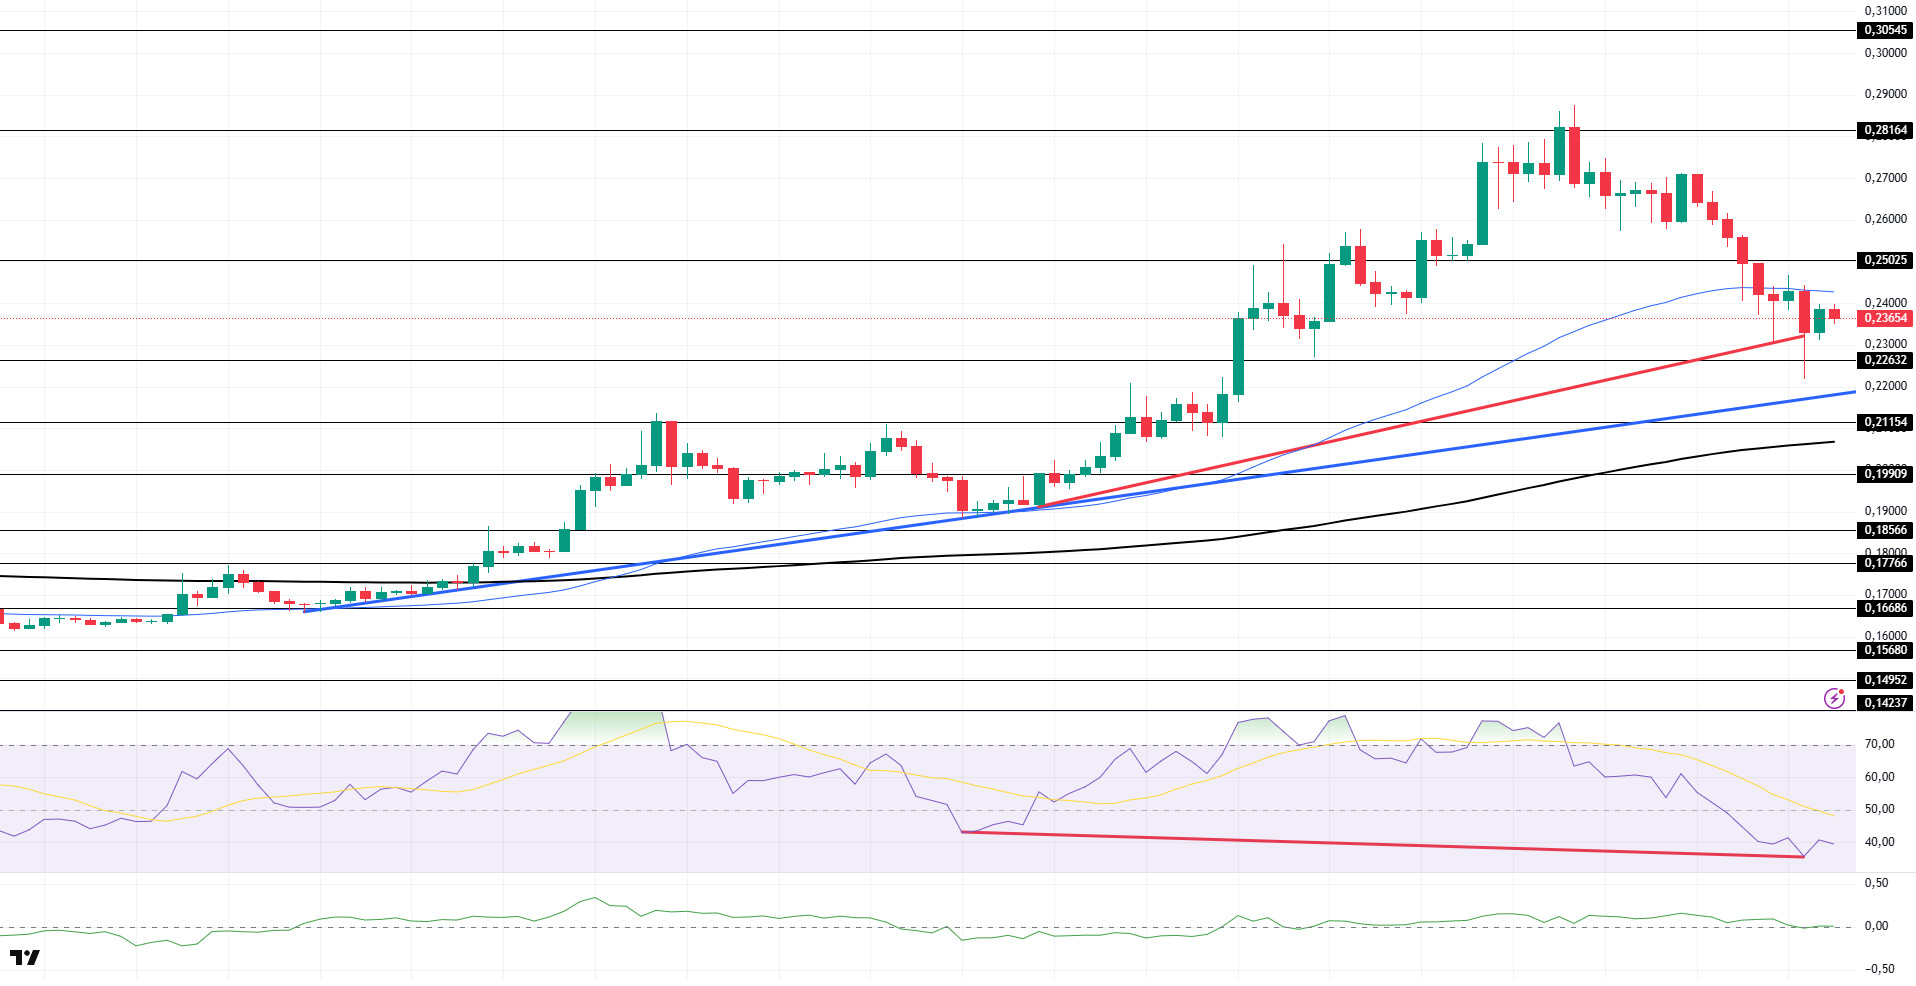Click the 0,23000 price axis value

tap(1885, 344)
